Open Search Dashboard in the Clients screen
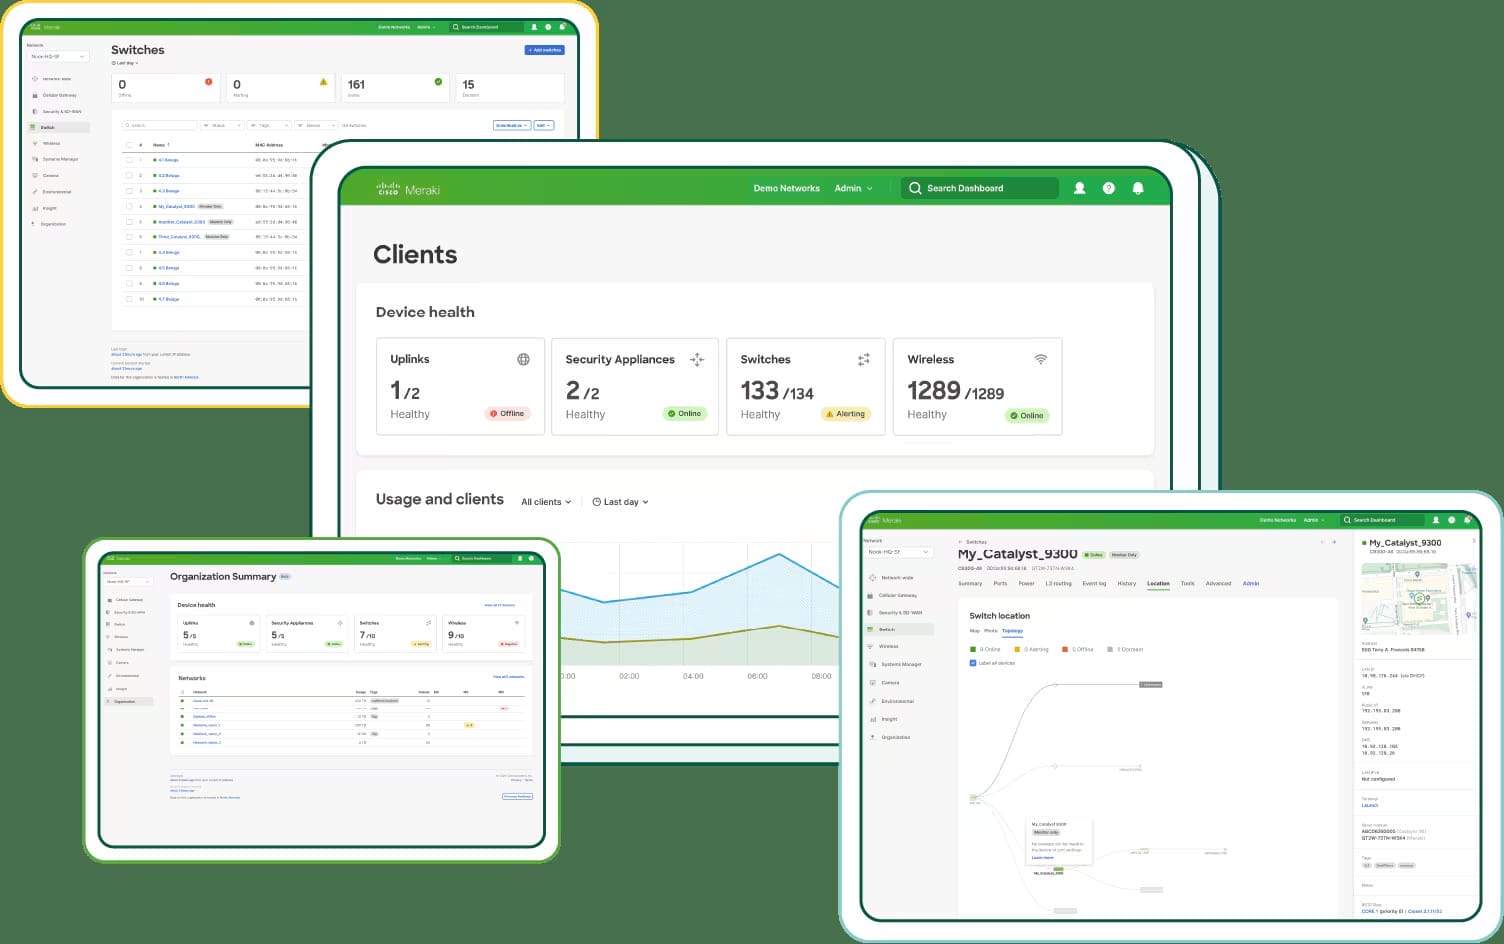 pyautogui.click(x=980, y=188)
